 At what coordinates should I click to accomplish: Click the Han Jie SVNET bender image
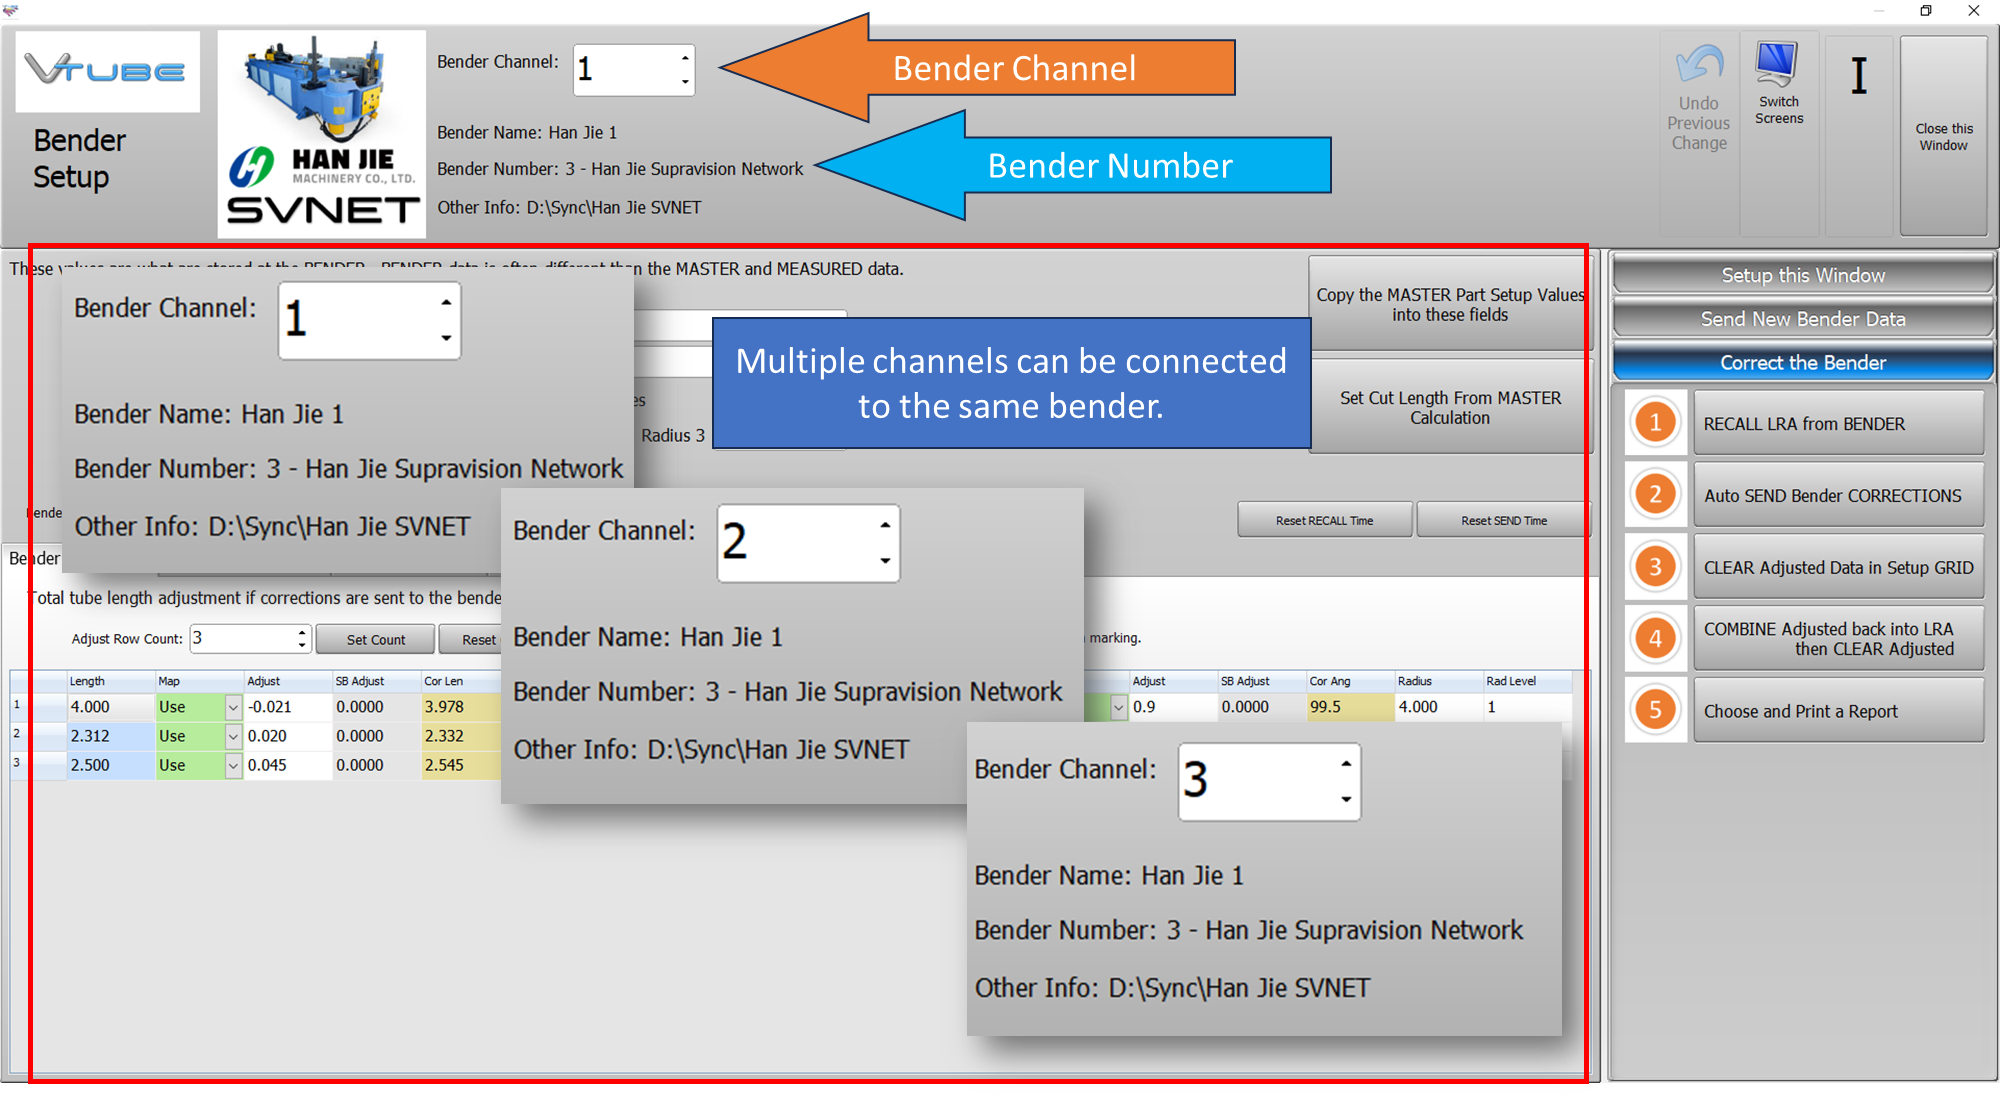321,134
